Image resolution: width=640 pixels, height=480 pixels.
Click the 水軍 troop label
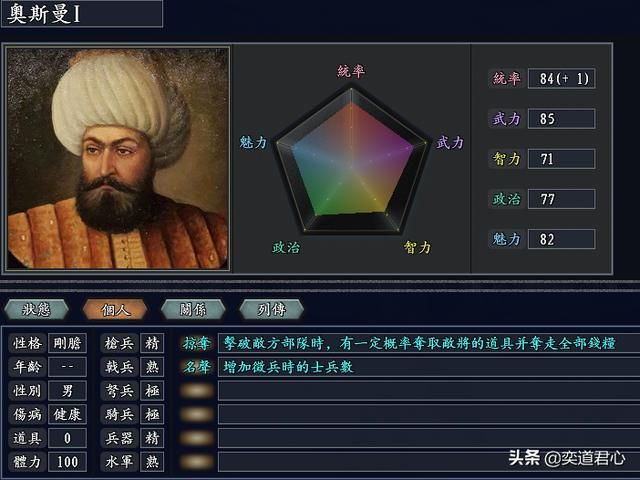[x=120, y=462]
